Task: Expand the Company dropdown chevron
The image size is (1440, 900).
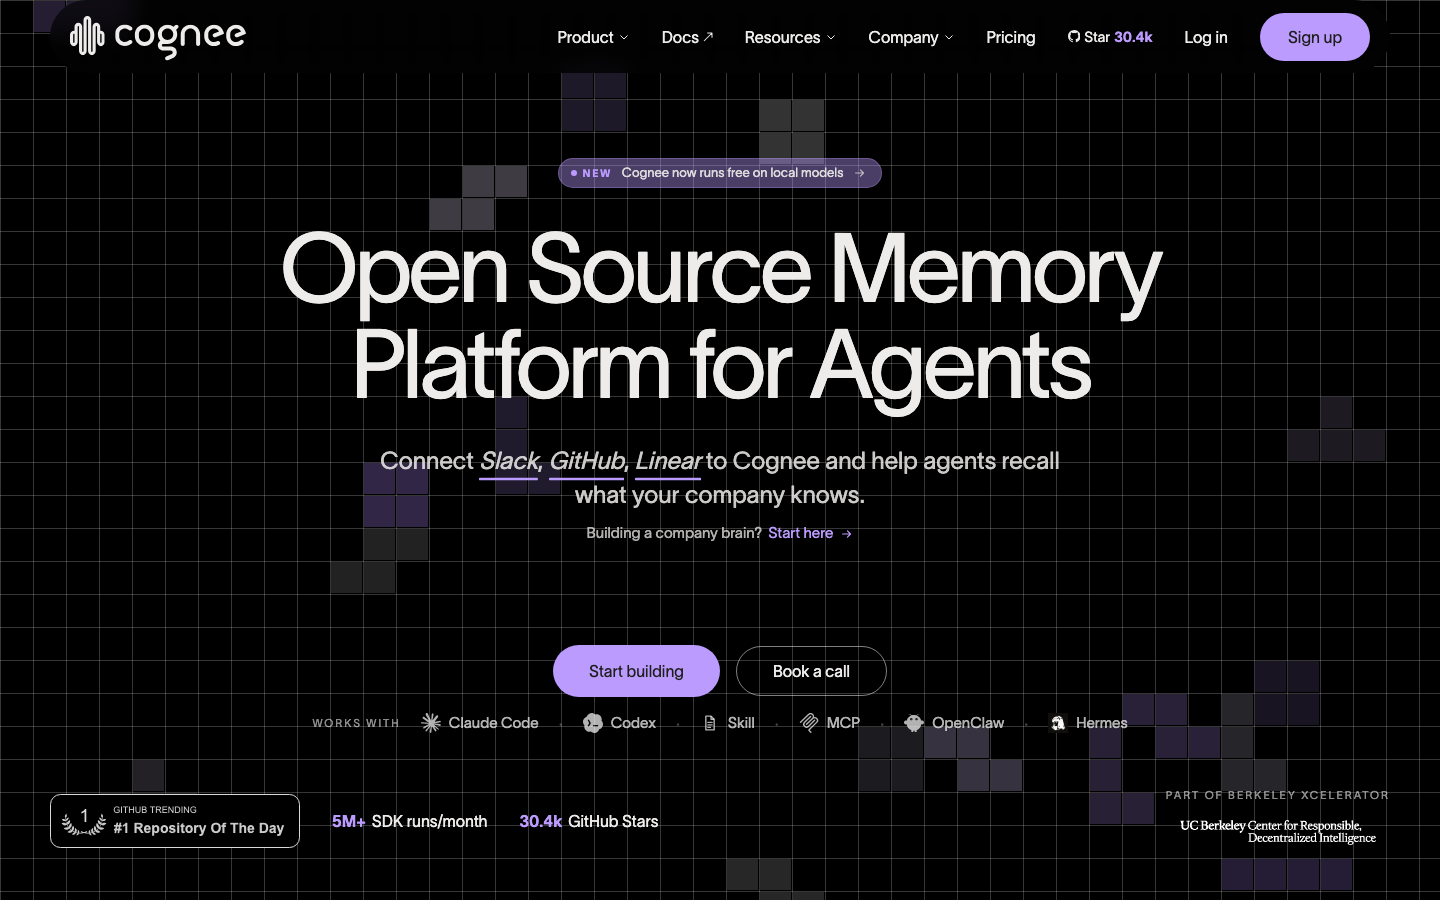Action: coord(949,38)
